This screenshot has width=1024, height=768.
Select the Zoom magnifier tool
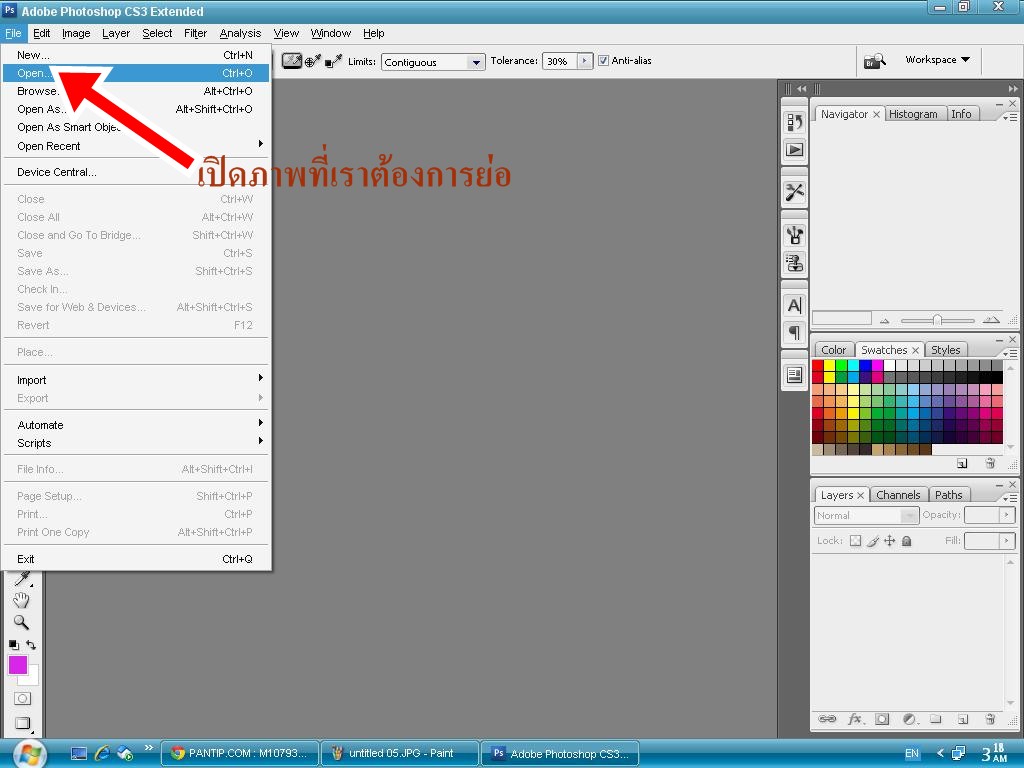[22, 622]
